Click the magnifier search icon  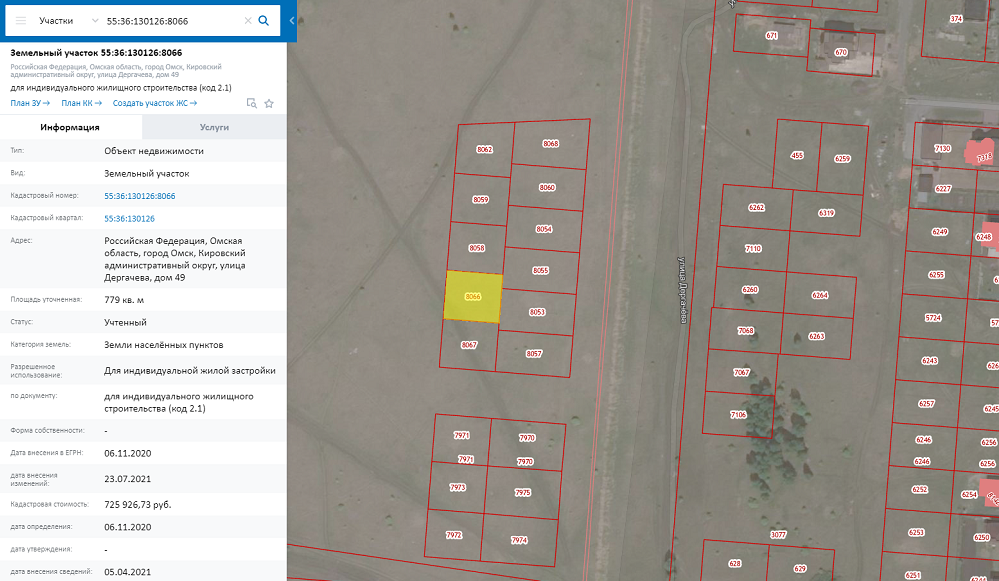click(x=264, y=20)
